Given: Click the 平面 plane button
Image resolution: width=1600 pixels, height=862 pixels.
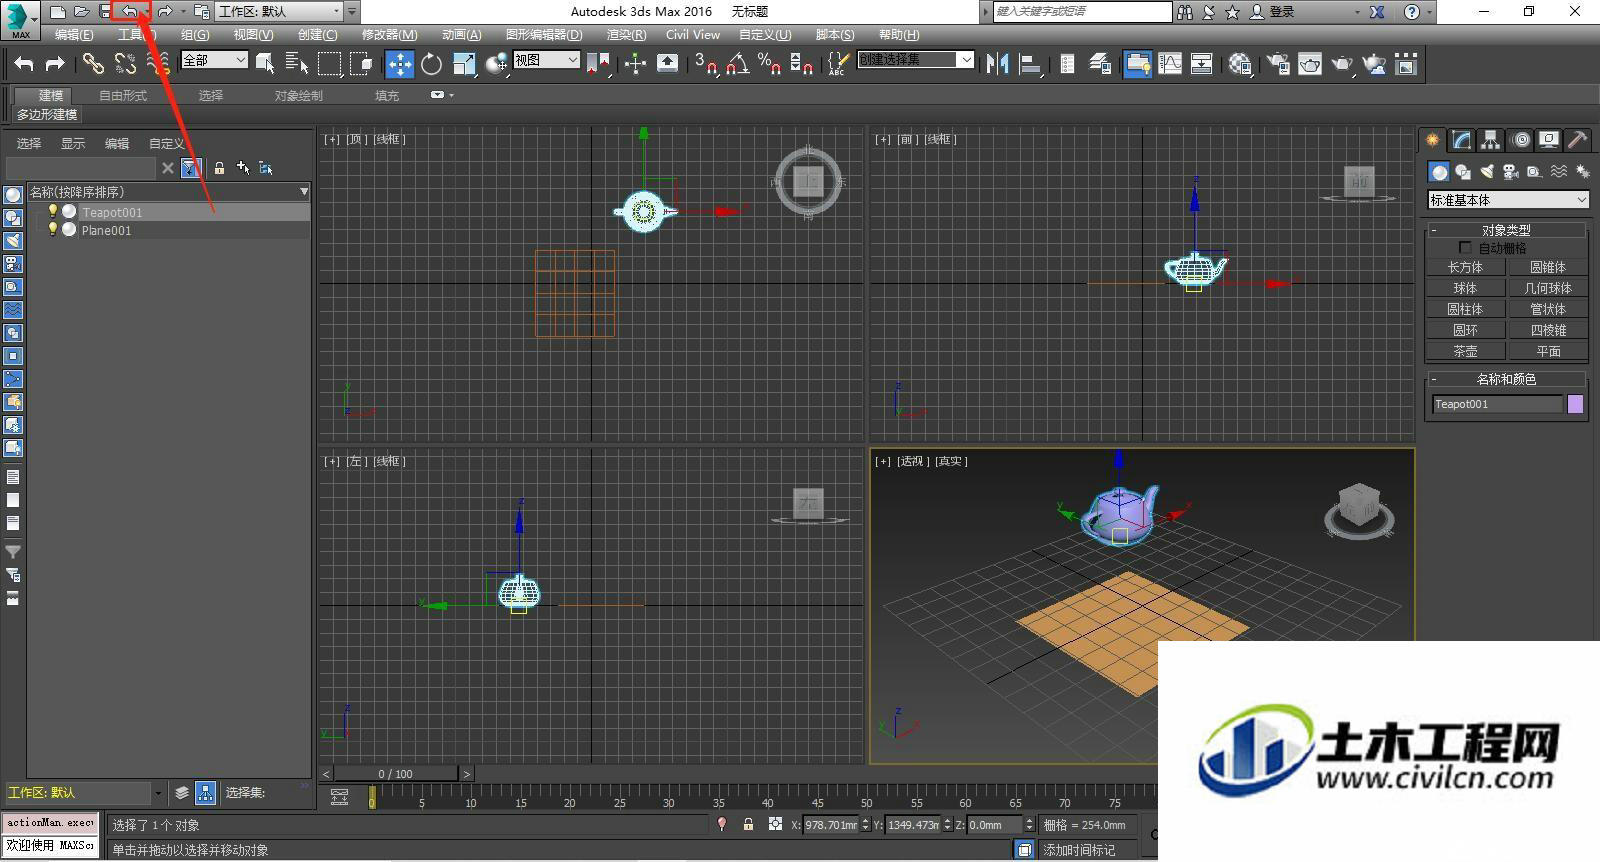Looking at the screenshot, I should click(x=1548, y=351).
